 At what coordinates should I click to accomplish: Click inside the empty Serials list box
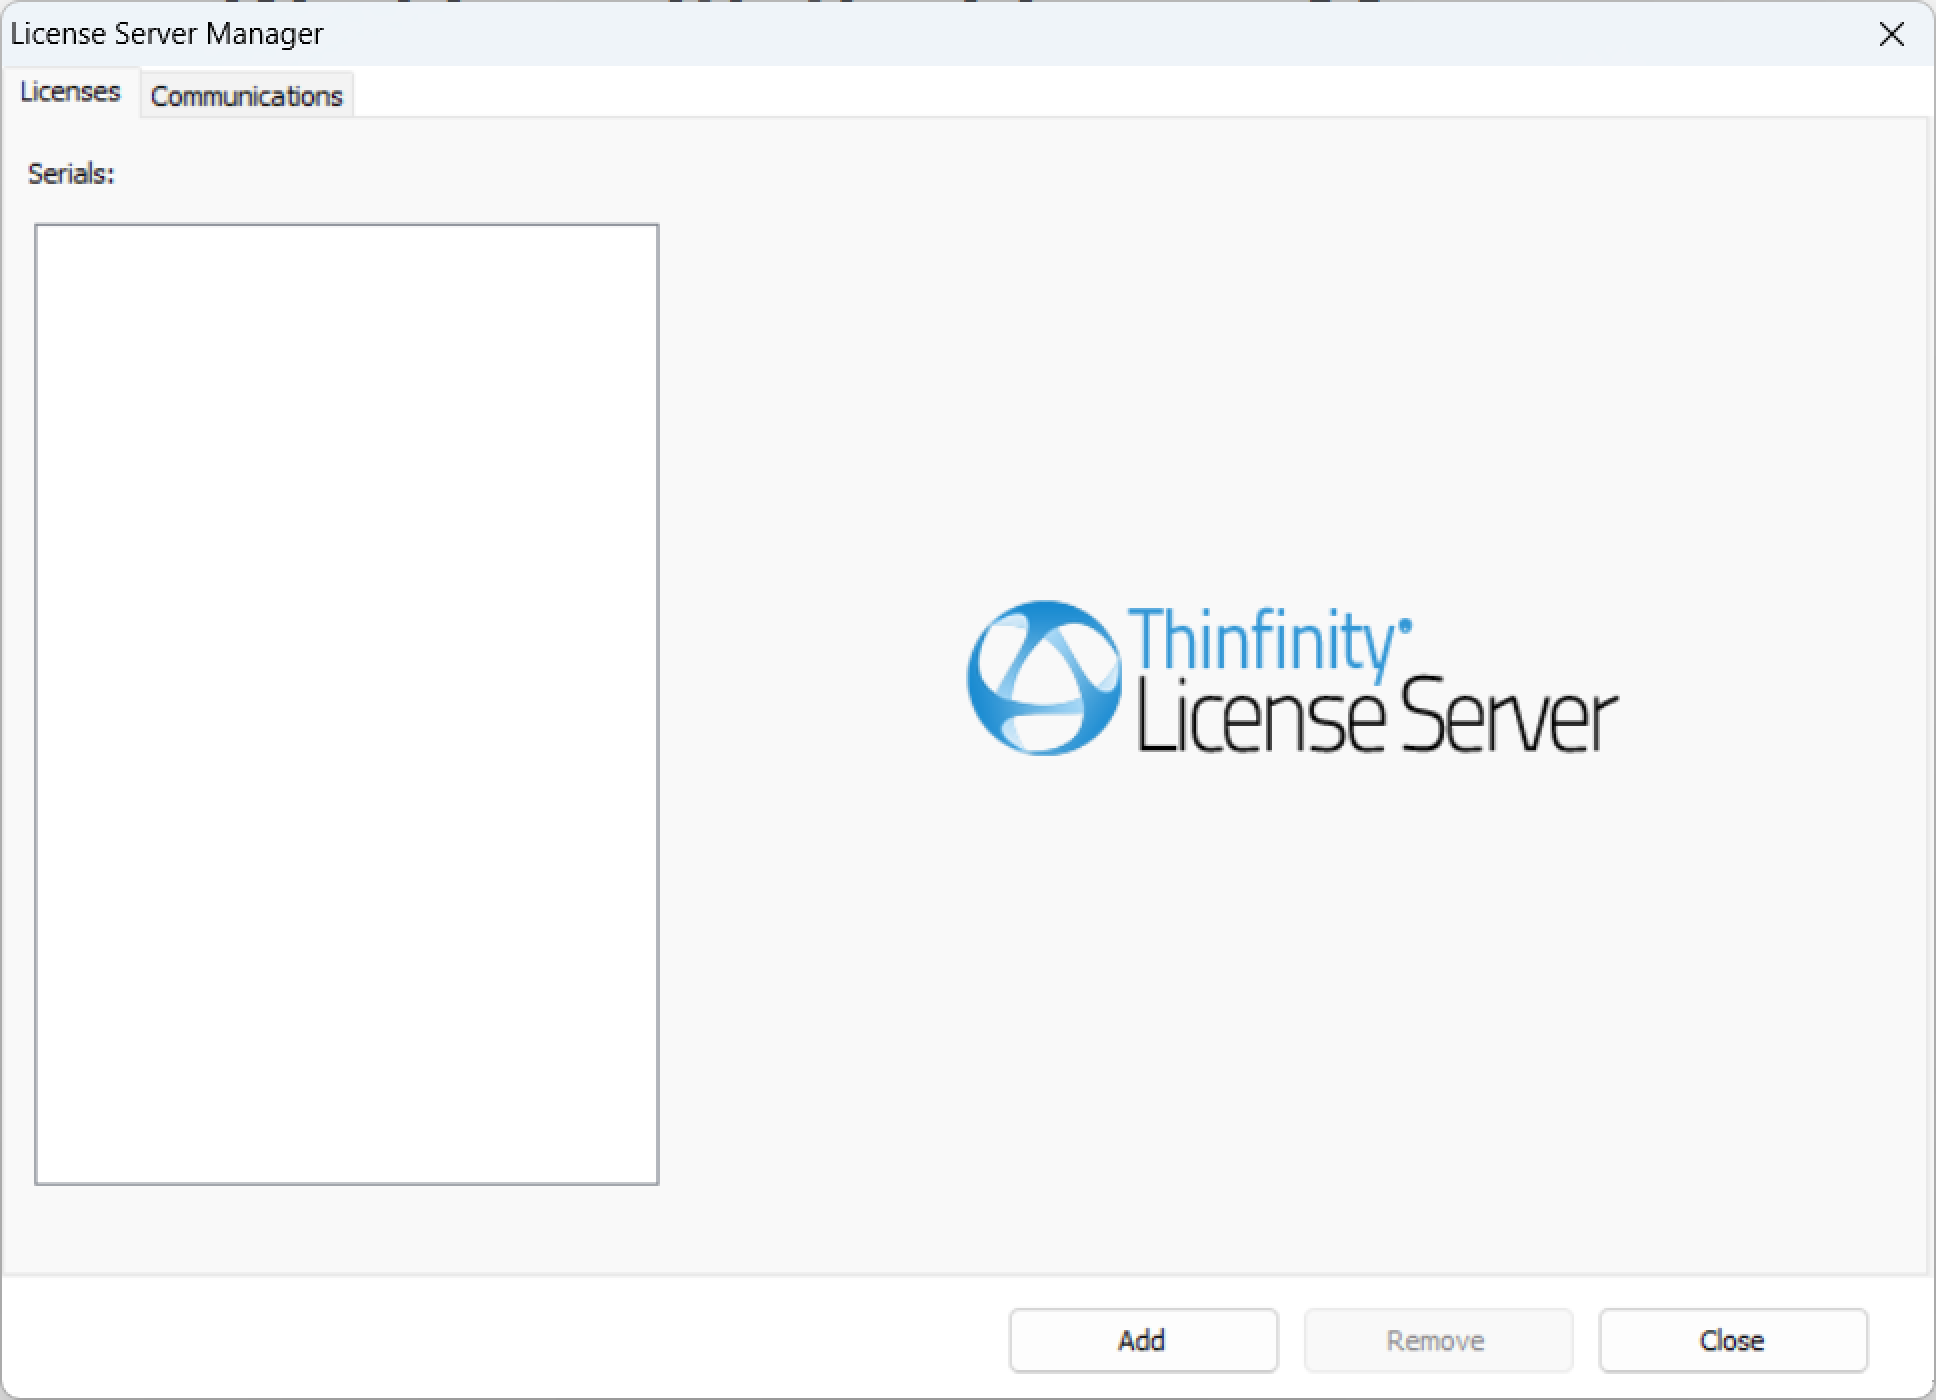(346, 704)
